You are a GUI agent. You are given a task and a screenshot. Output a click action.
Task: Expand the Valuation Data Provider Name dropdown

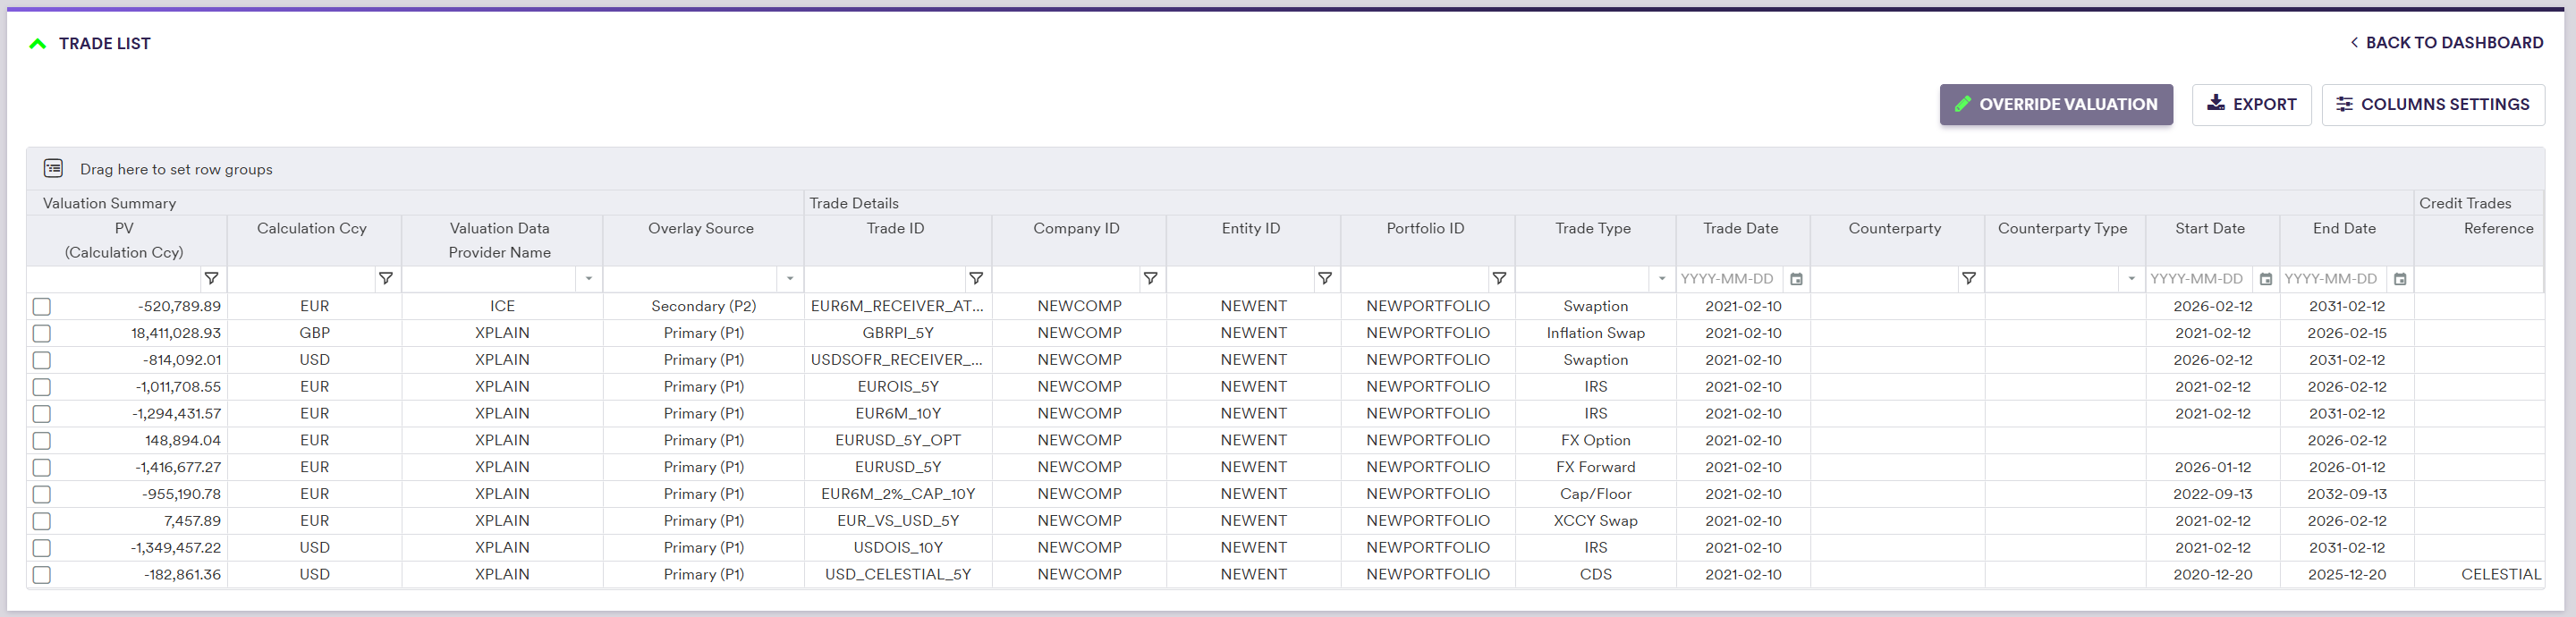pos(589,279)
